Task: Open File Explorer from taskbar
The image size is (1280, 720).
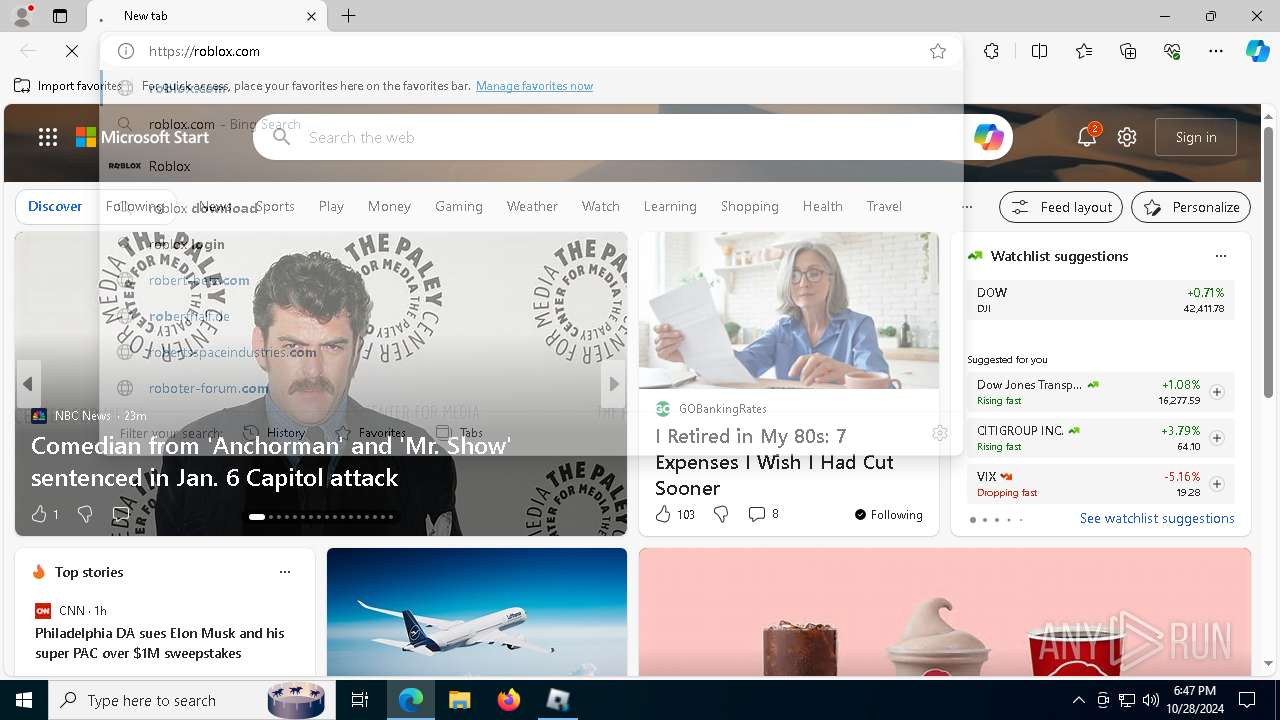Action: pos(459,700)
